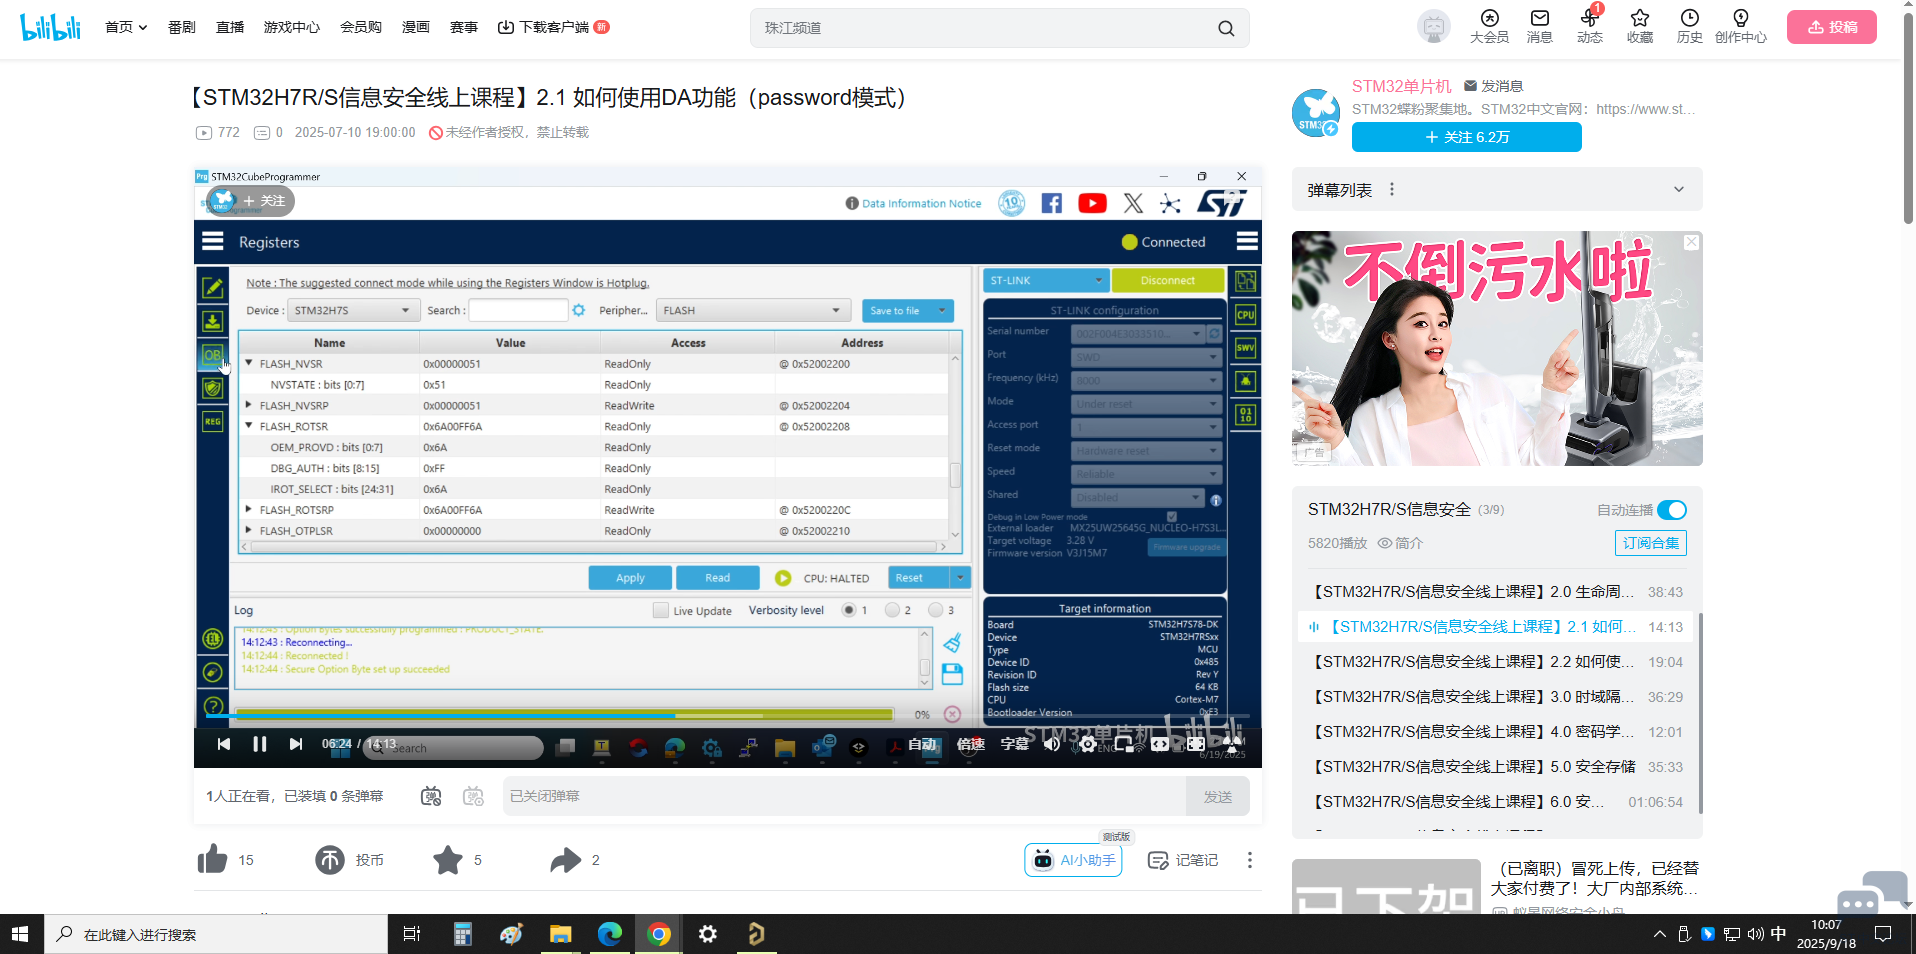
Task: Go to the 直播 live section
Action: pos(230,27)
